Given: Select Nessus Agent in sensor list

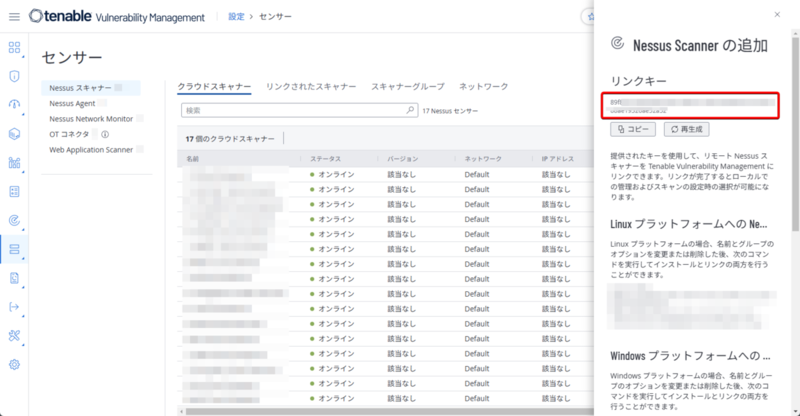Looking at the screenshot, I should 72,103.
